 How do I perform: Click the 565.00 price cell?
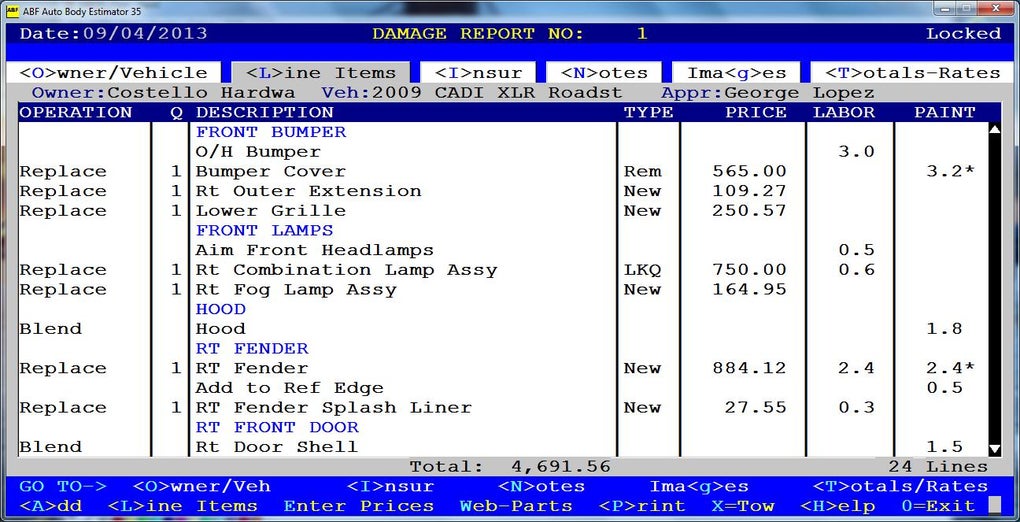(749, 171)
